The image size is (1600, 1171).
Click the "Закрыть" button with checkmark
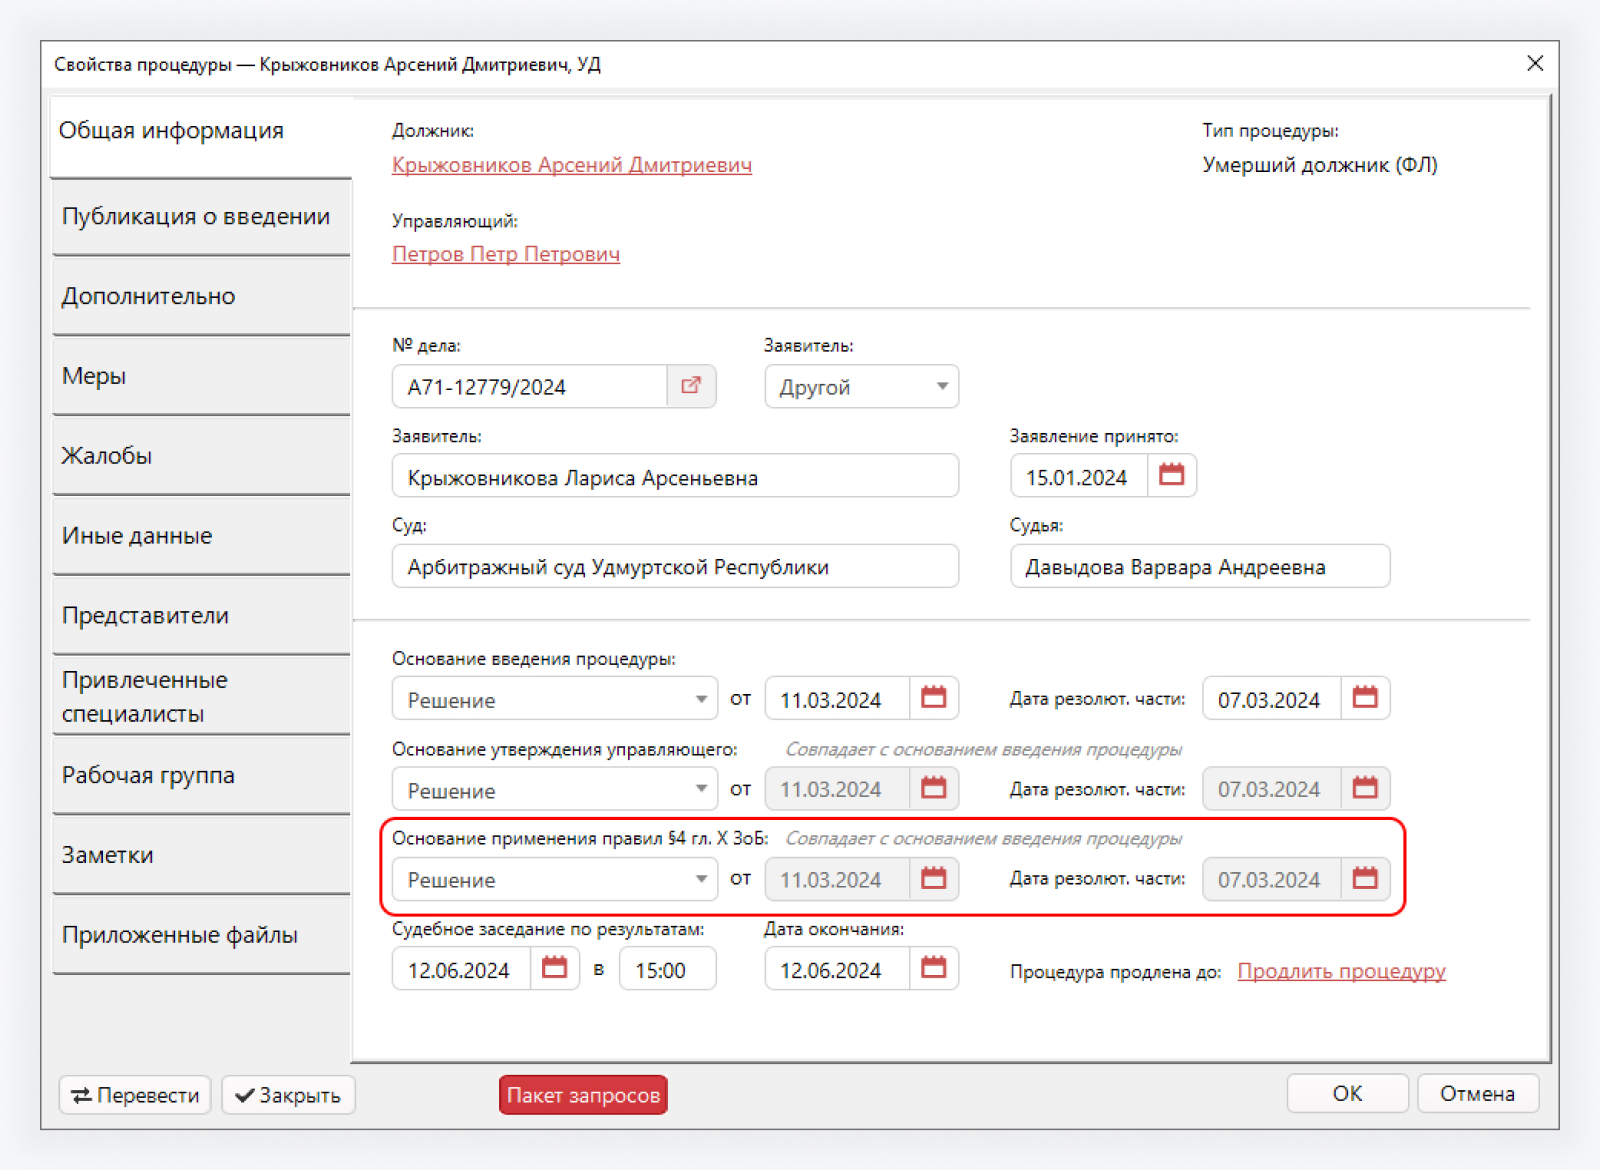(288, 1095)
